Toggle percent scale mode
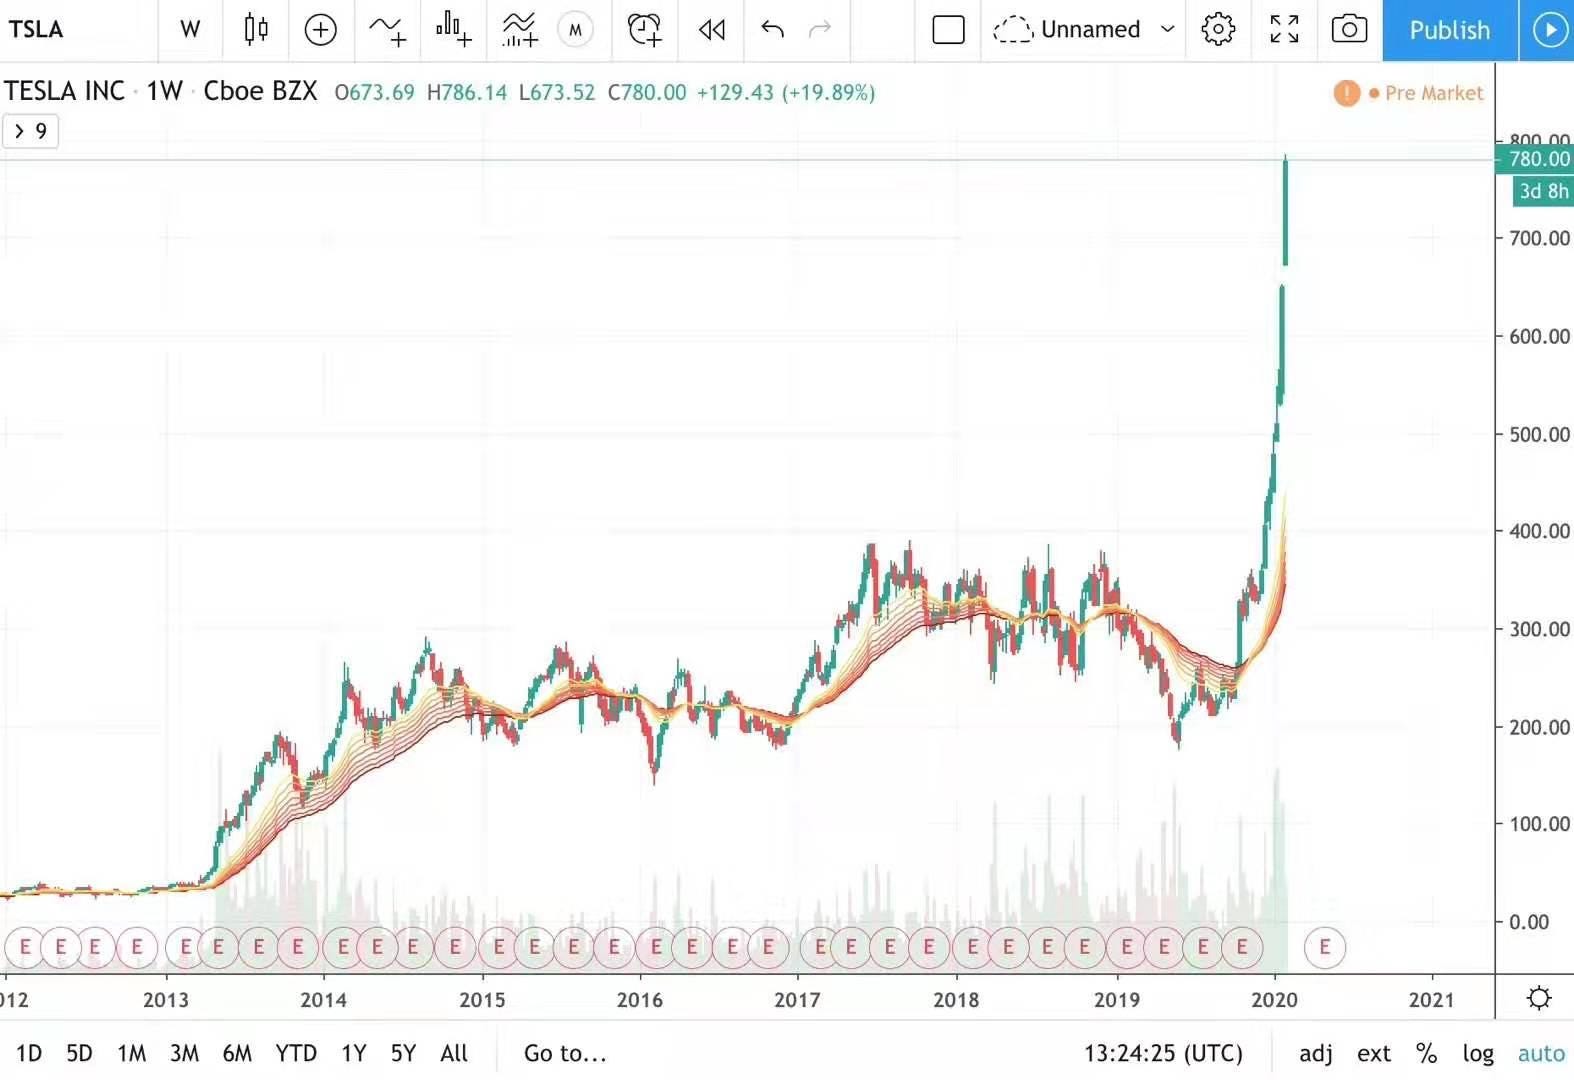Screen dimensions: 1574x1080 [x=1426, y=1053]
